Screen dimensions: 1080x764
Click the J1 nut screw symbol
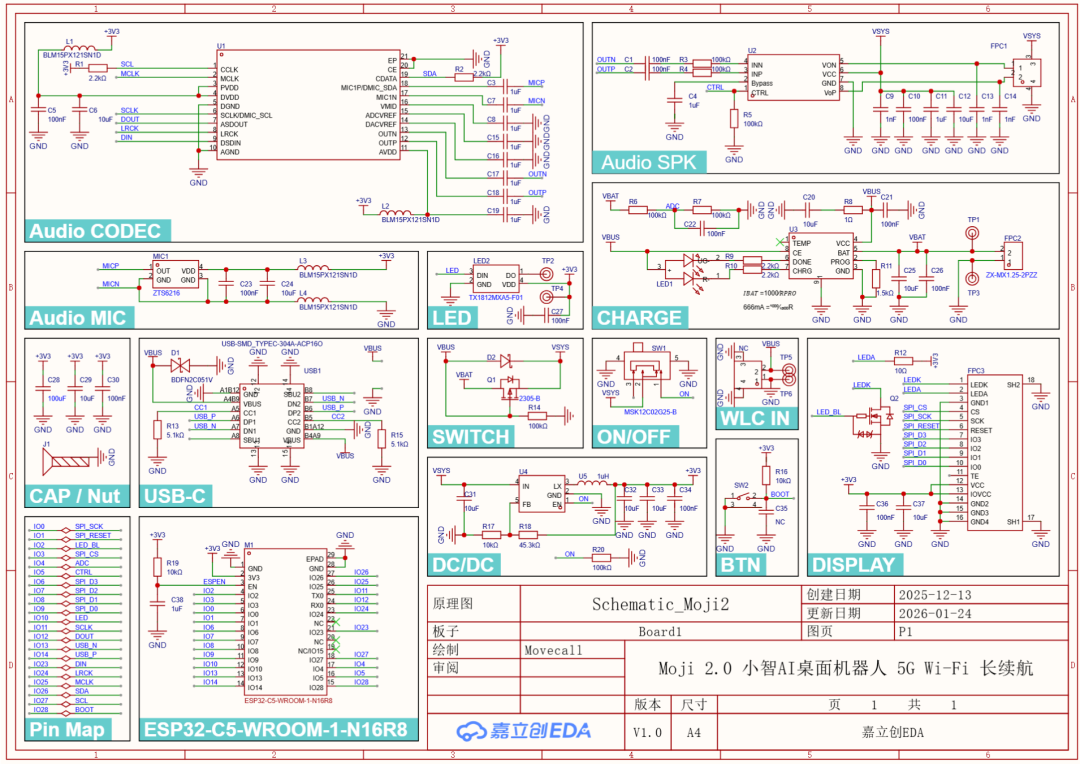(x=72, y=460)
